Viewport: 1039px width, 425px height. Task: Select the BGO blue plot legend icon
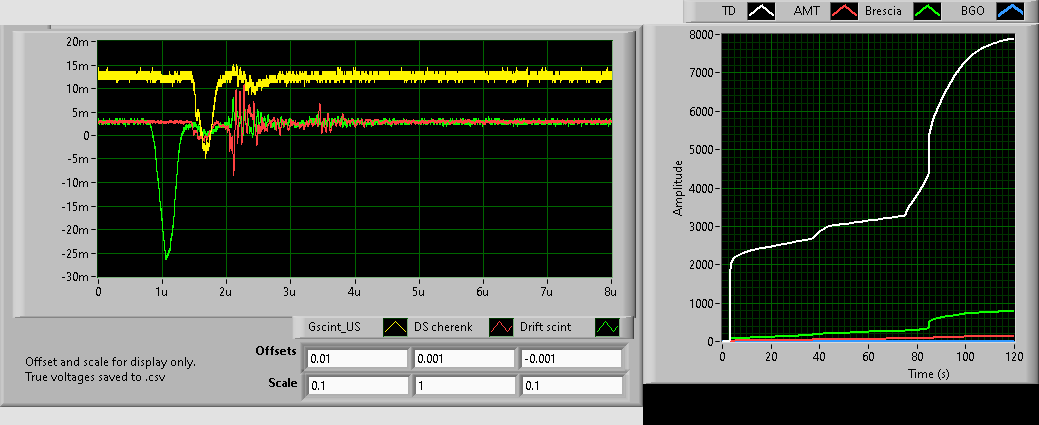coord(1010,11)
